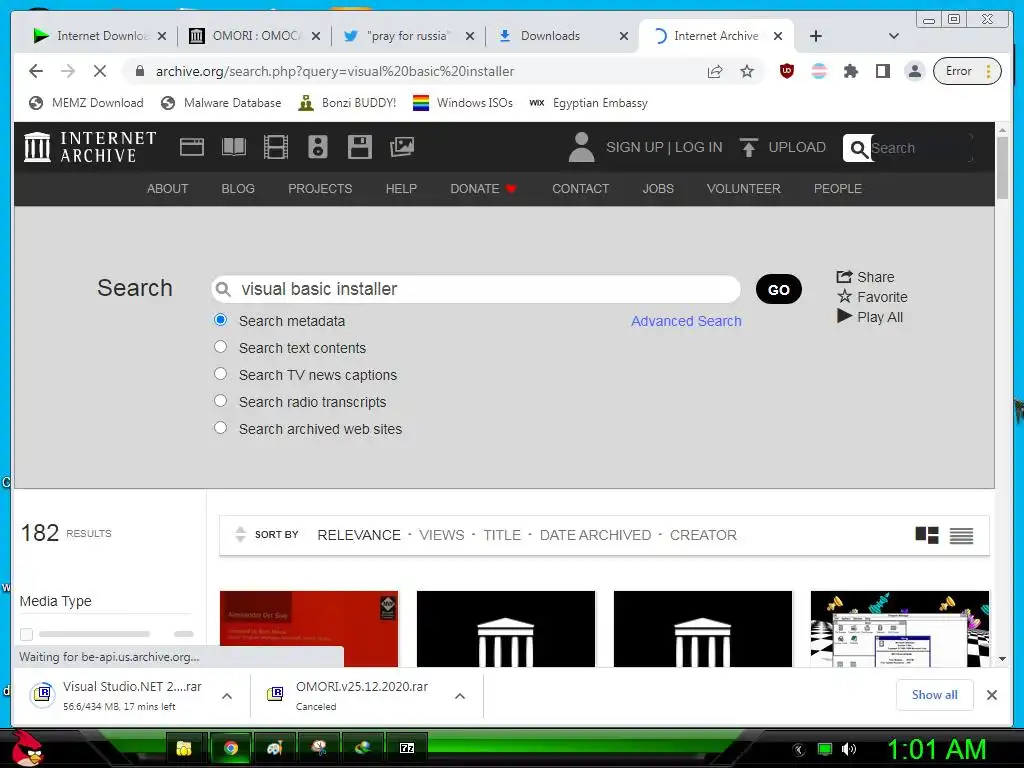
Task: Open the Internet Archive images icon
Action: click(402, 147)
